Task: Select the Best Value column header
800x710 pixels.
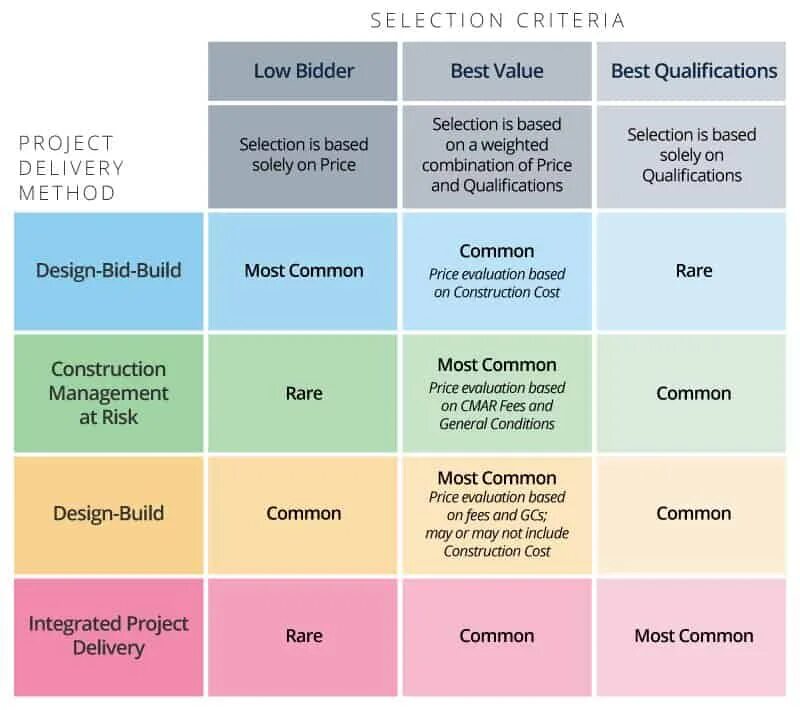Action: pyautogui.click(x=497, y=71)
